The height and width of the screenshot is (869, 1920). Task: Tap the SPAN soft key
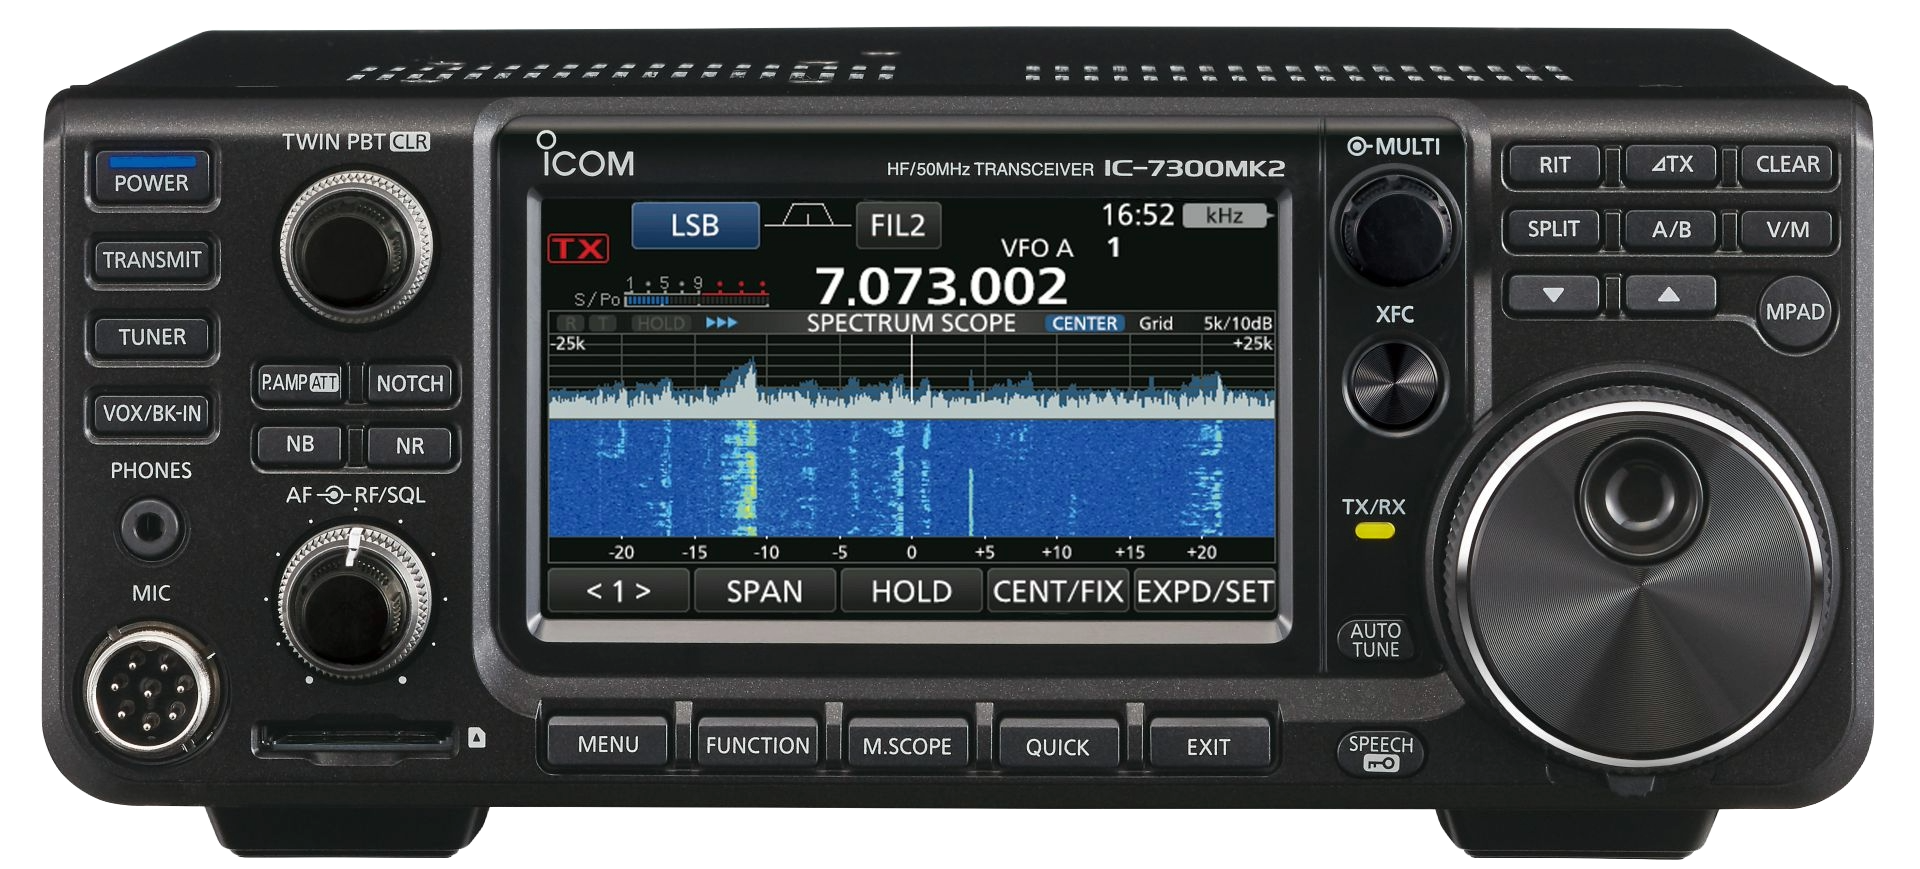(x=764, y=591)
